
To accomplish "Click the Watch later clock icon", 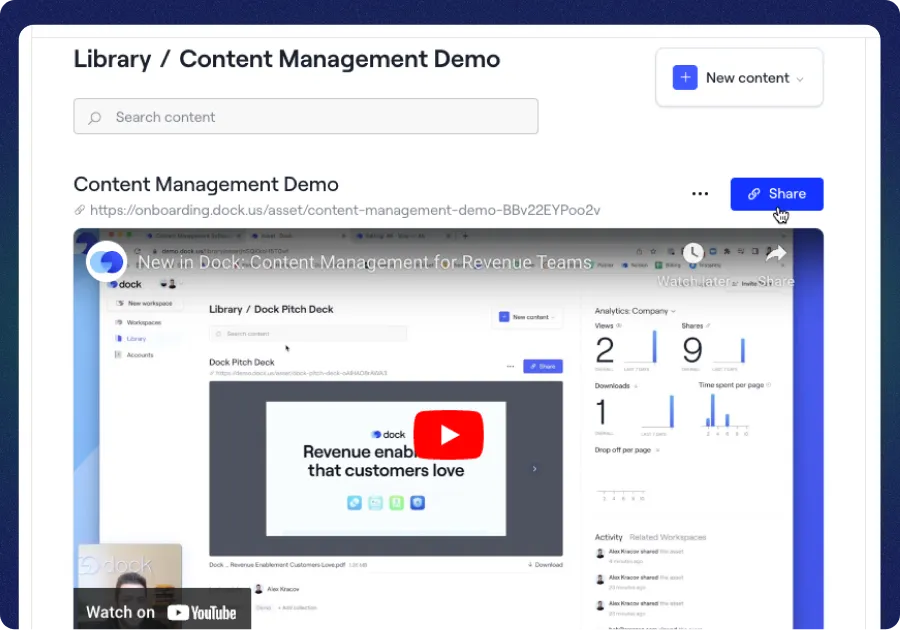I will (x=693, y=253).
